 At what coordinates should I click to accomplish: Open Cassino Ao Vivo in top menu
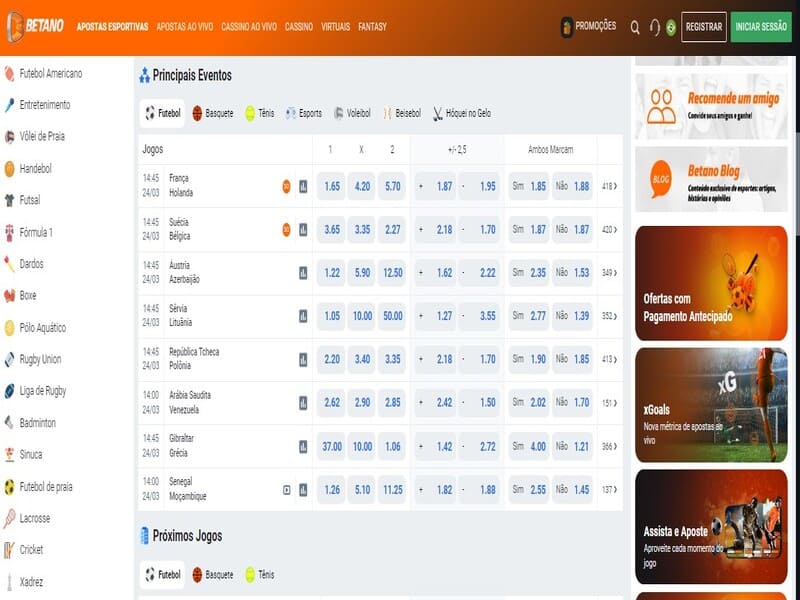point(249,27)
